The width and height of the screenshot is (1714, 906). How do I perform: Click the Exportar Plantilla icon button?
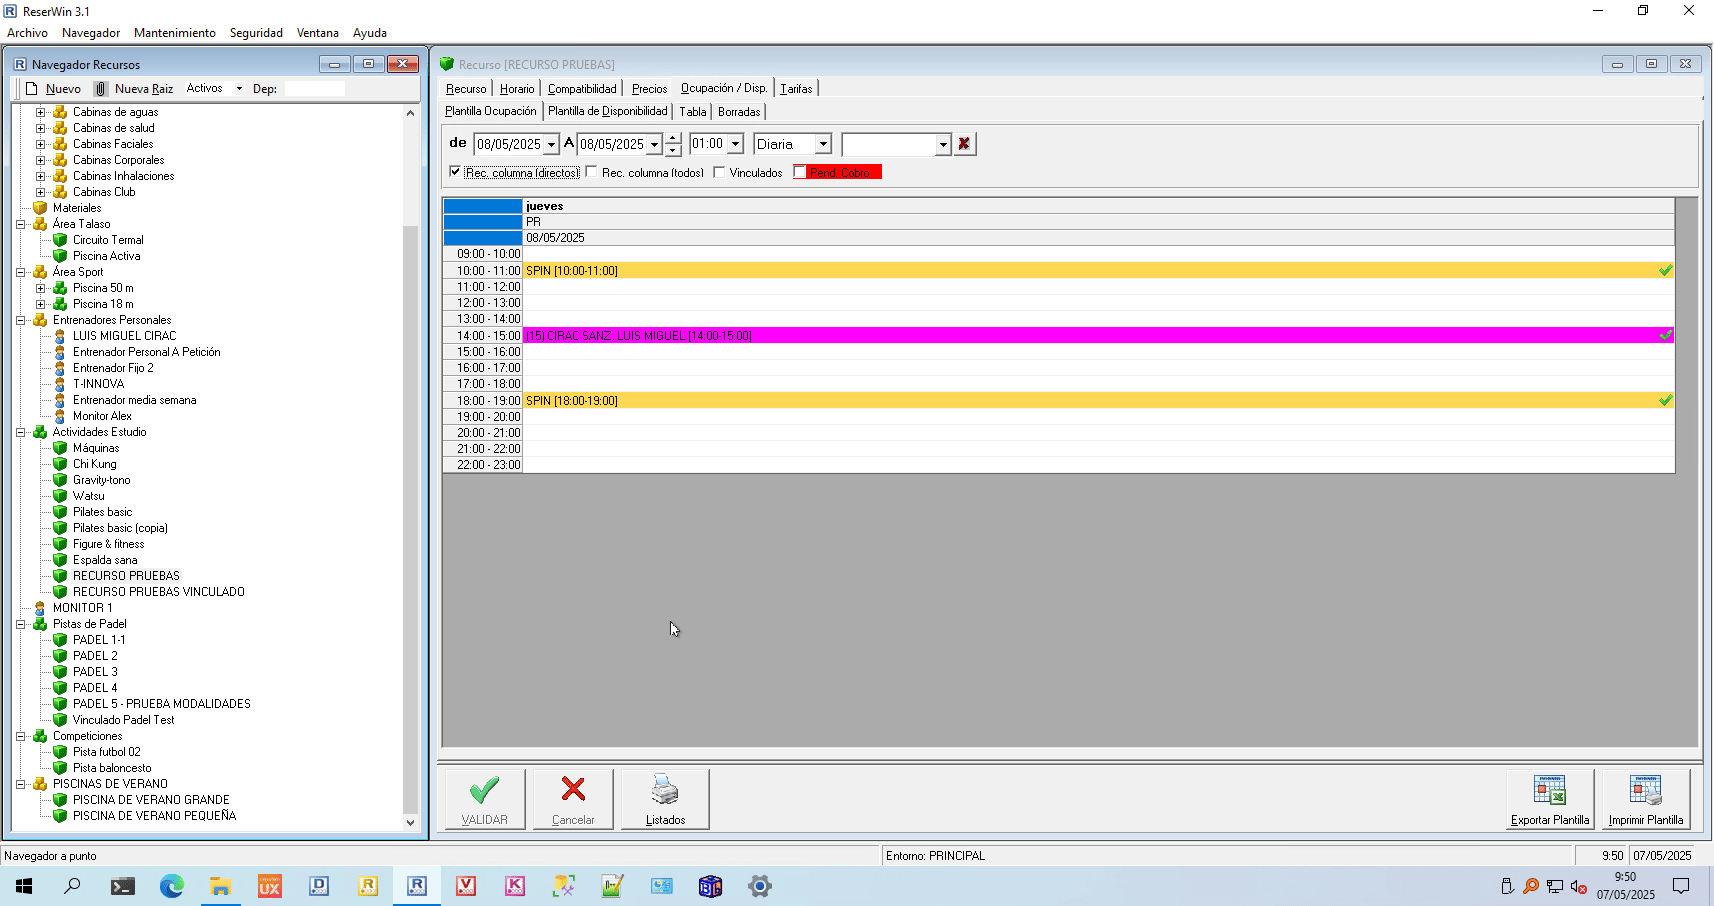[x=1550, y=799]
